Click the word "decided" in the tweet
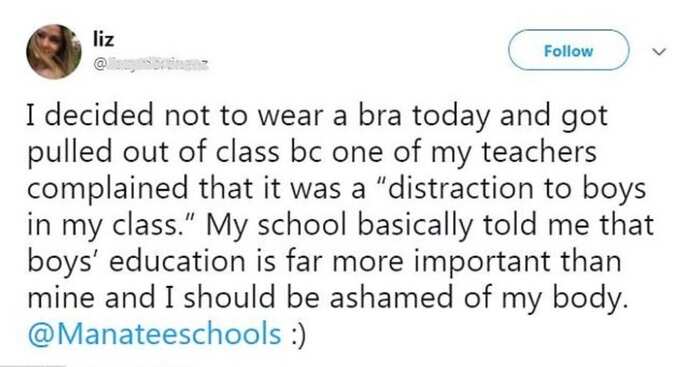680x367 pixels. coord(99,116)
